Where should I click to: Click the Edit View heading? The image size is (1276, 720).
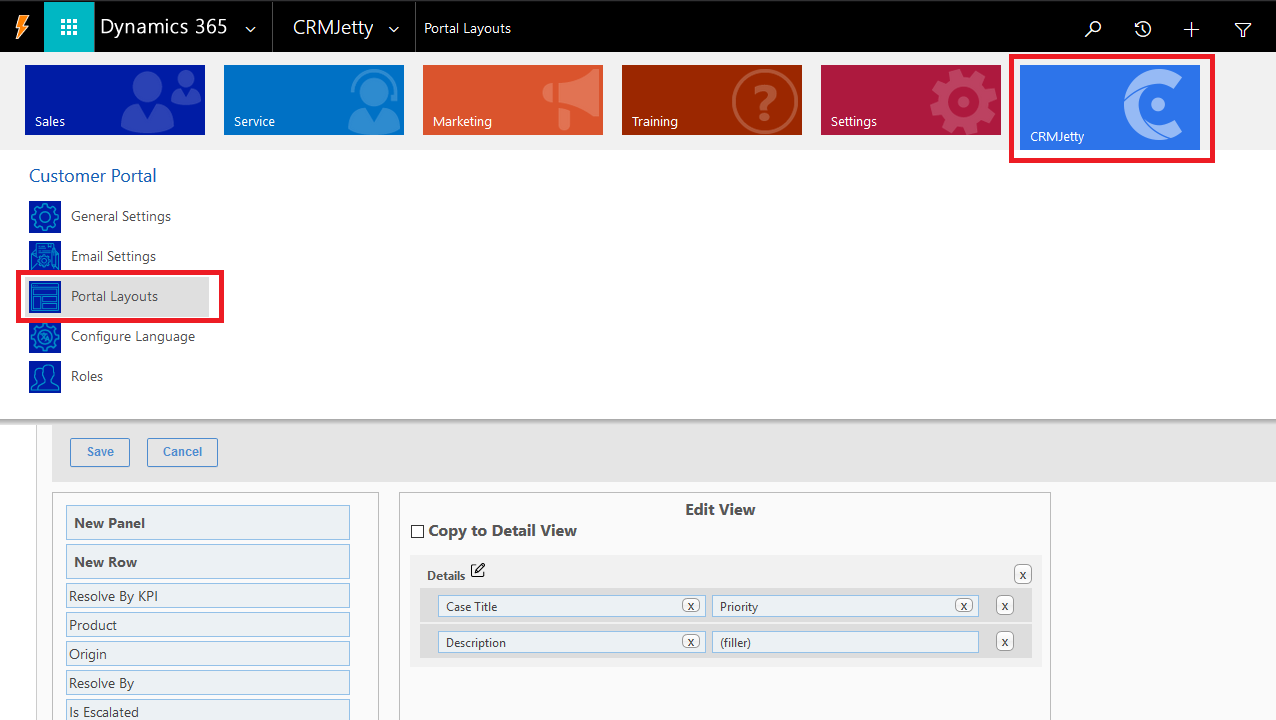click(720, 510)
